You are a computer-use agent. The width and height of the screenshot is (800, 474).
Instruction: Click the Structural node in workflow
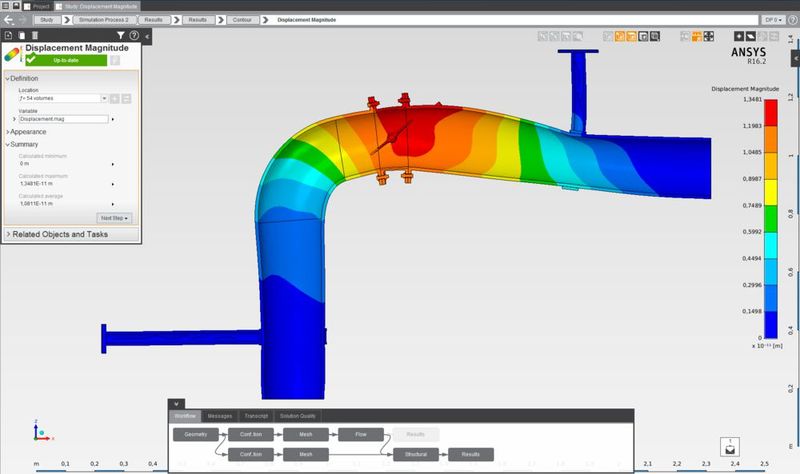pos(416,454)
